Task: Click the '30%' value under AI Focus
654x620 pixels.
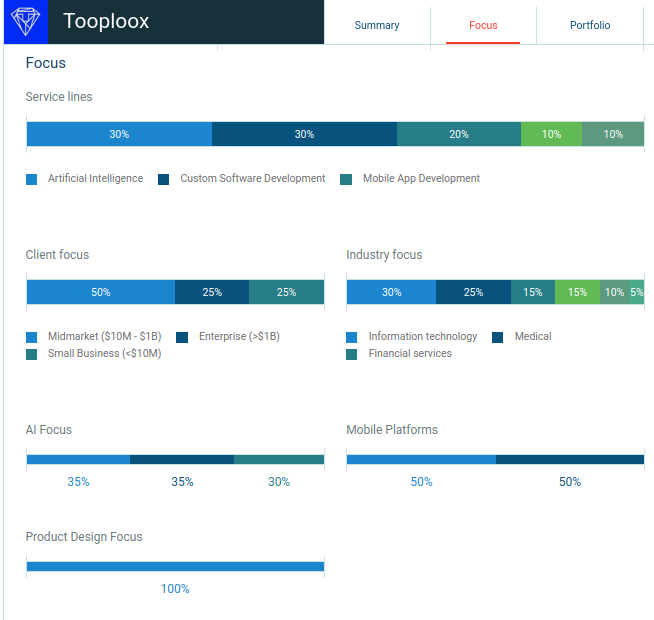Action: [x=279, y=482]
